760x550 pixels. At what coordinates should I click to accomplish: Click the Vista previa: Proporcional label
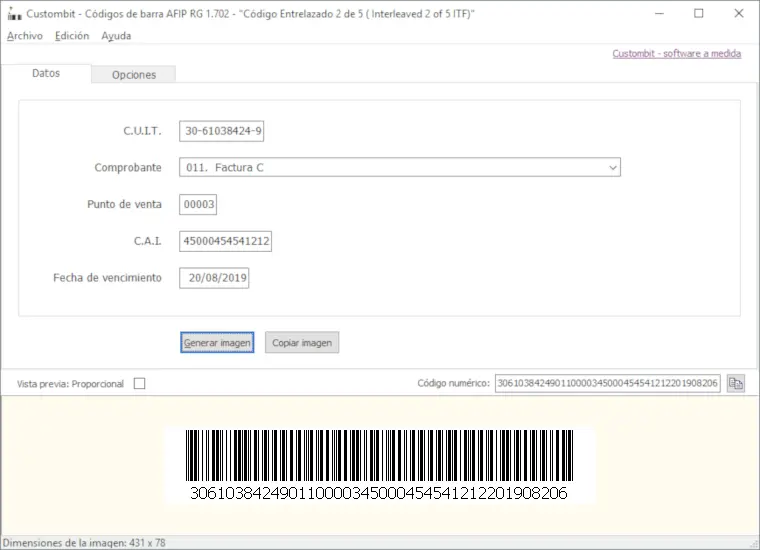pyautogui.click(x=70, y=384)
